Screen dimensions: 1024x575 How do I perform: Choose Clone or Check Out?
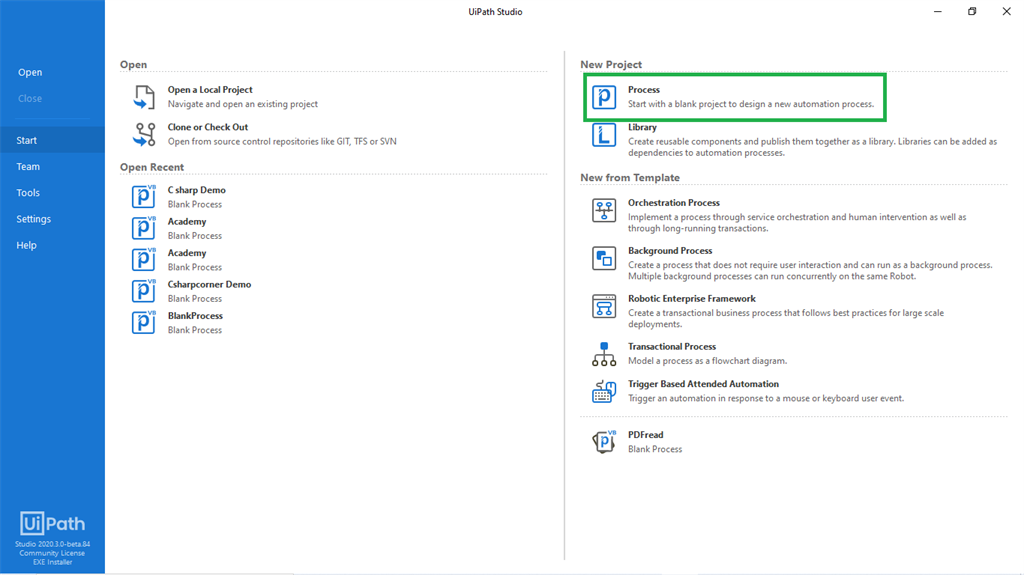tap(264, 134)
